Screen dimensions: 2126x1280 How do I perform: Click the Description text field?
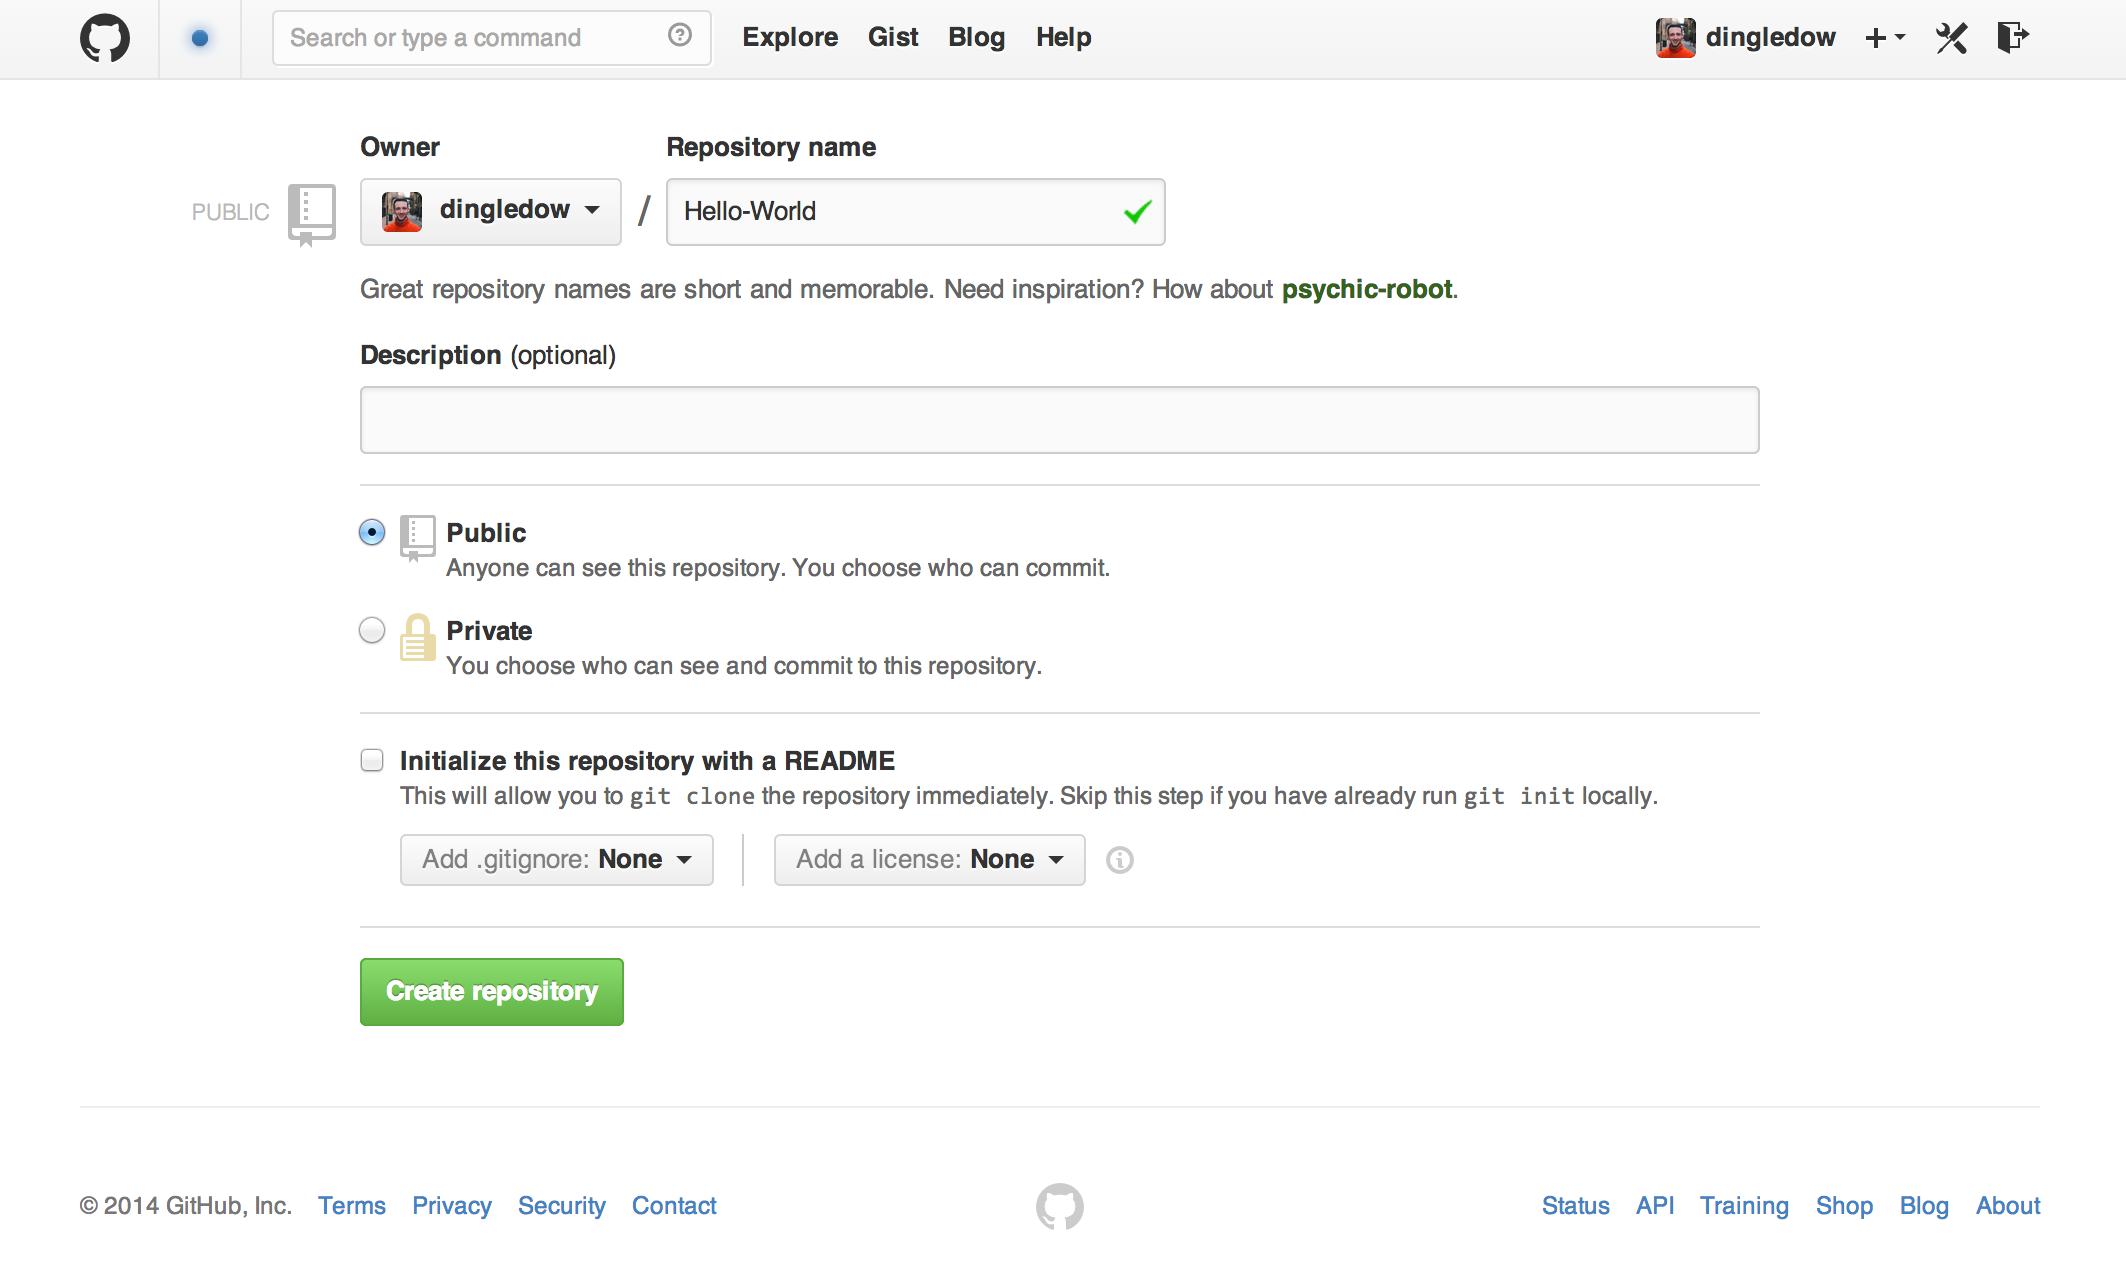coord(1060,420)
